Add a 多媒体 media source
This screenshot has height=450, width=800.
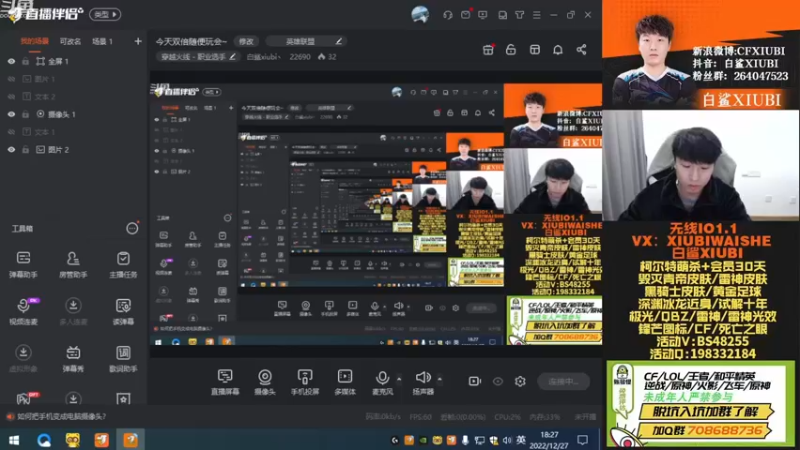pos(345,382)
